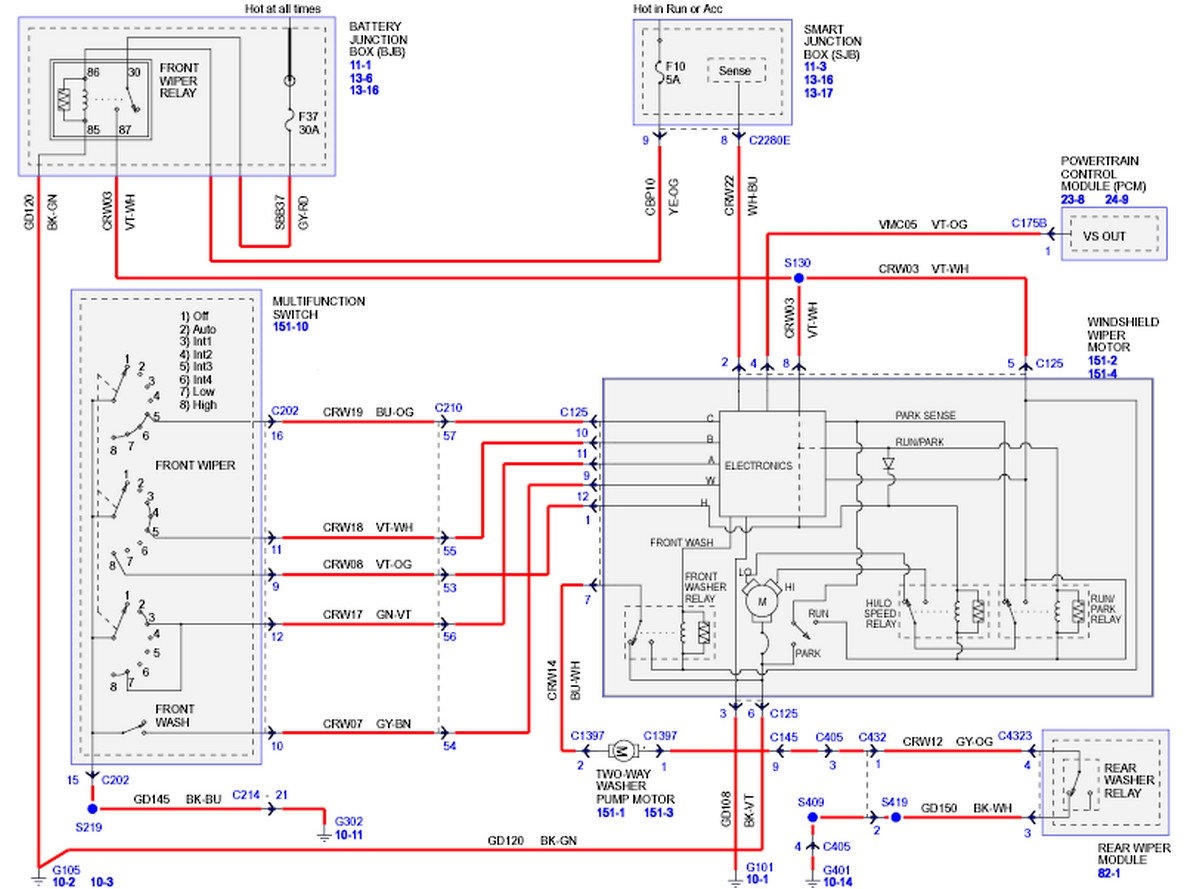This screenshot has height=889, width=1200.
Task: Open the 11-1 page reference link
Action: 361,63
